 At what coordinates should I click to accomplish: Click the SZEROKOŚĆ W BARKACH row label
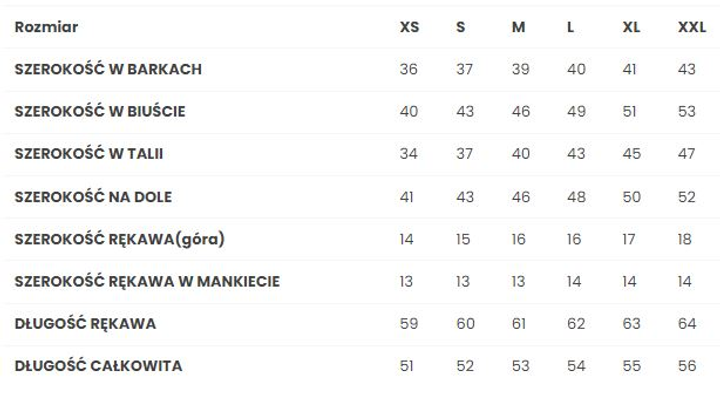(x=108, y=69)
